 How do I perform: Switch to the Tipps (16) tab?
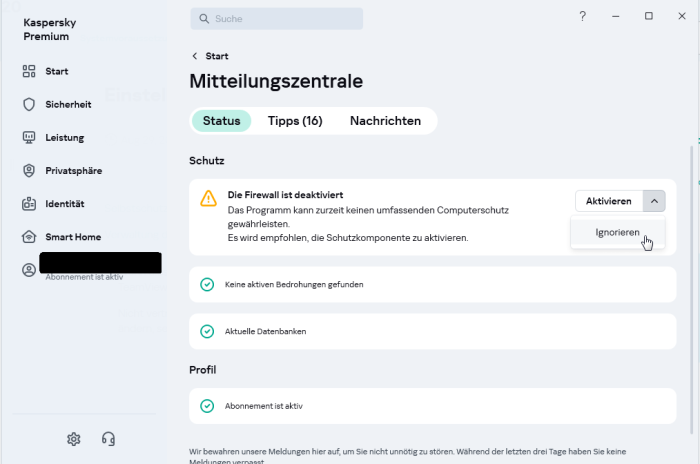pyautogui.click(x=295, y=121)
